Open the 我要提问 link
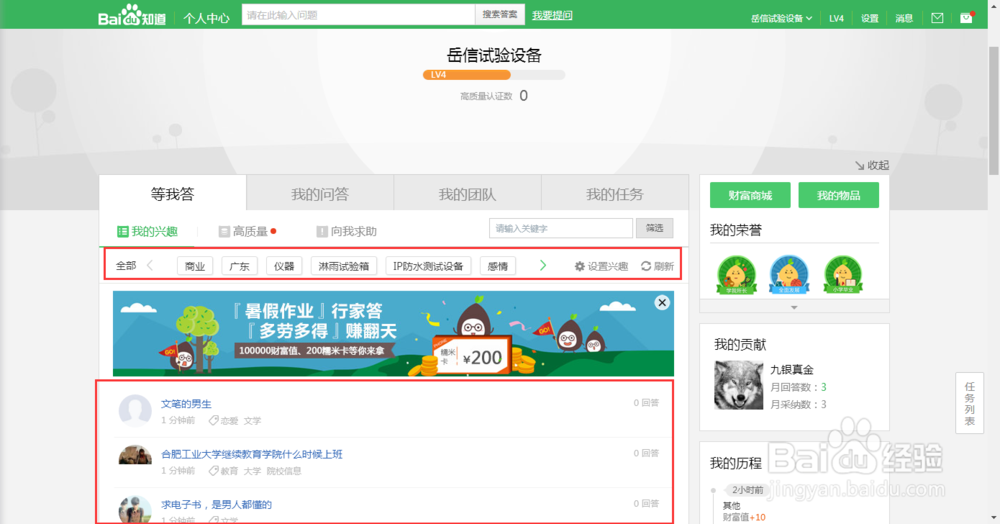Image resolution: width=1000 pixels, height=524 pixels. click(552, 15)
